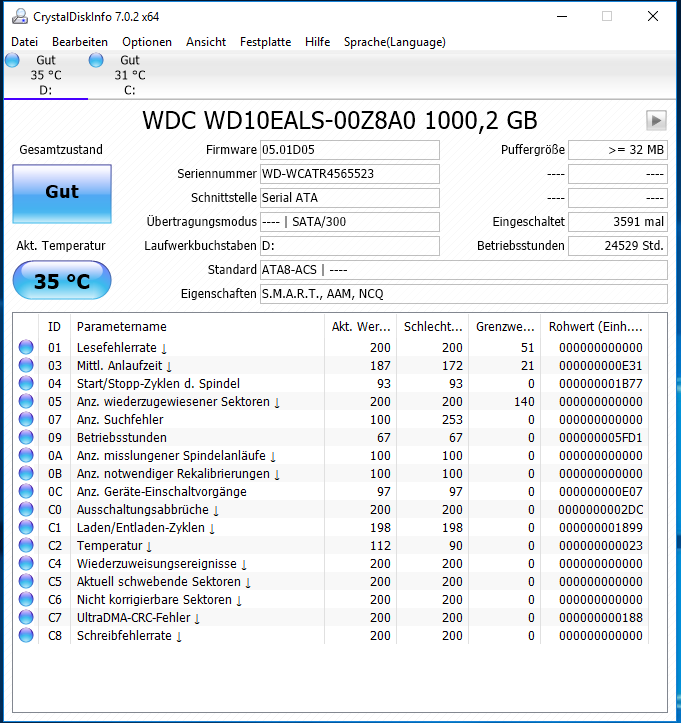Click status orb for Aktuell schwebende Sektoren

tap(26, 581)
